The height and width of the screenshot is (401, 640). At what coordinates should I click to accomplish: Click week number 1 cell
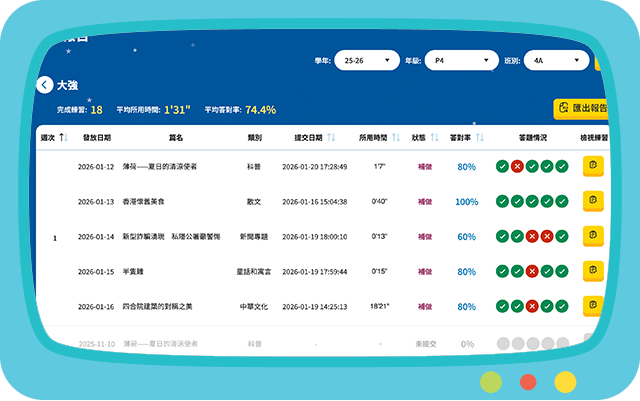point(55,238)
